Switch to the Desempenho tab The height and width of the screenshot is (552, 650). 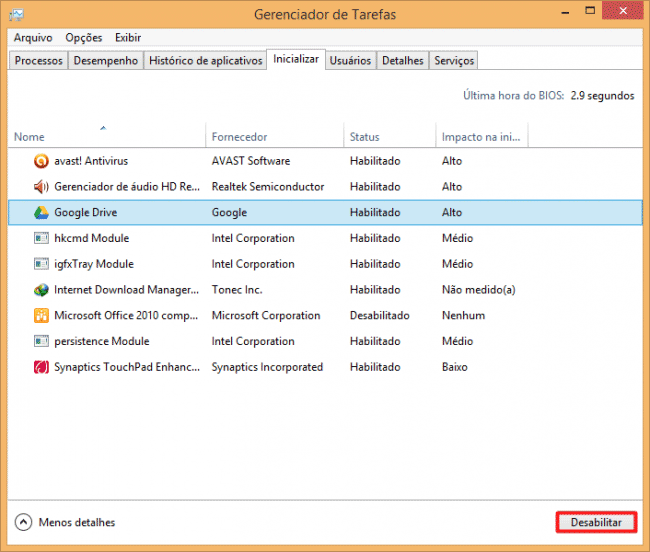click(x=106, y=61)
